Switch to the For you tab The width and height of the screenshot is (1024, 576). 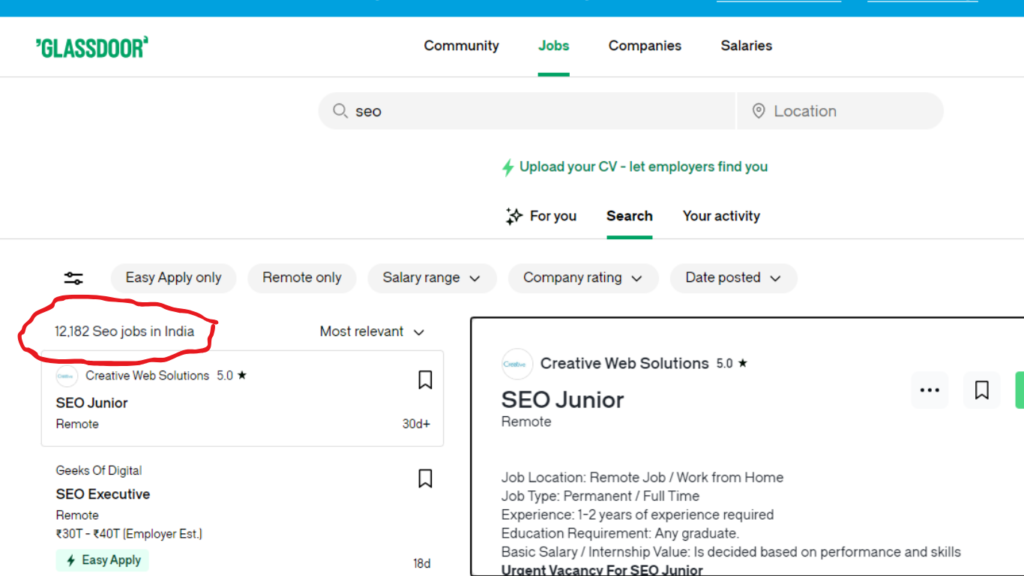coord(541,216)
